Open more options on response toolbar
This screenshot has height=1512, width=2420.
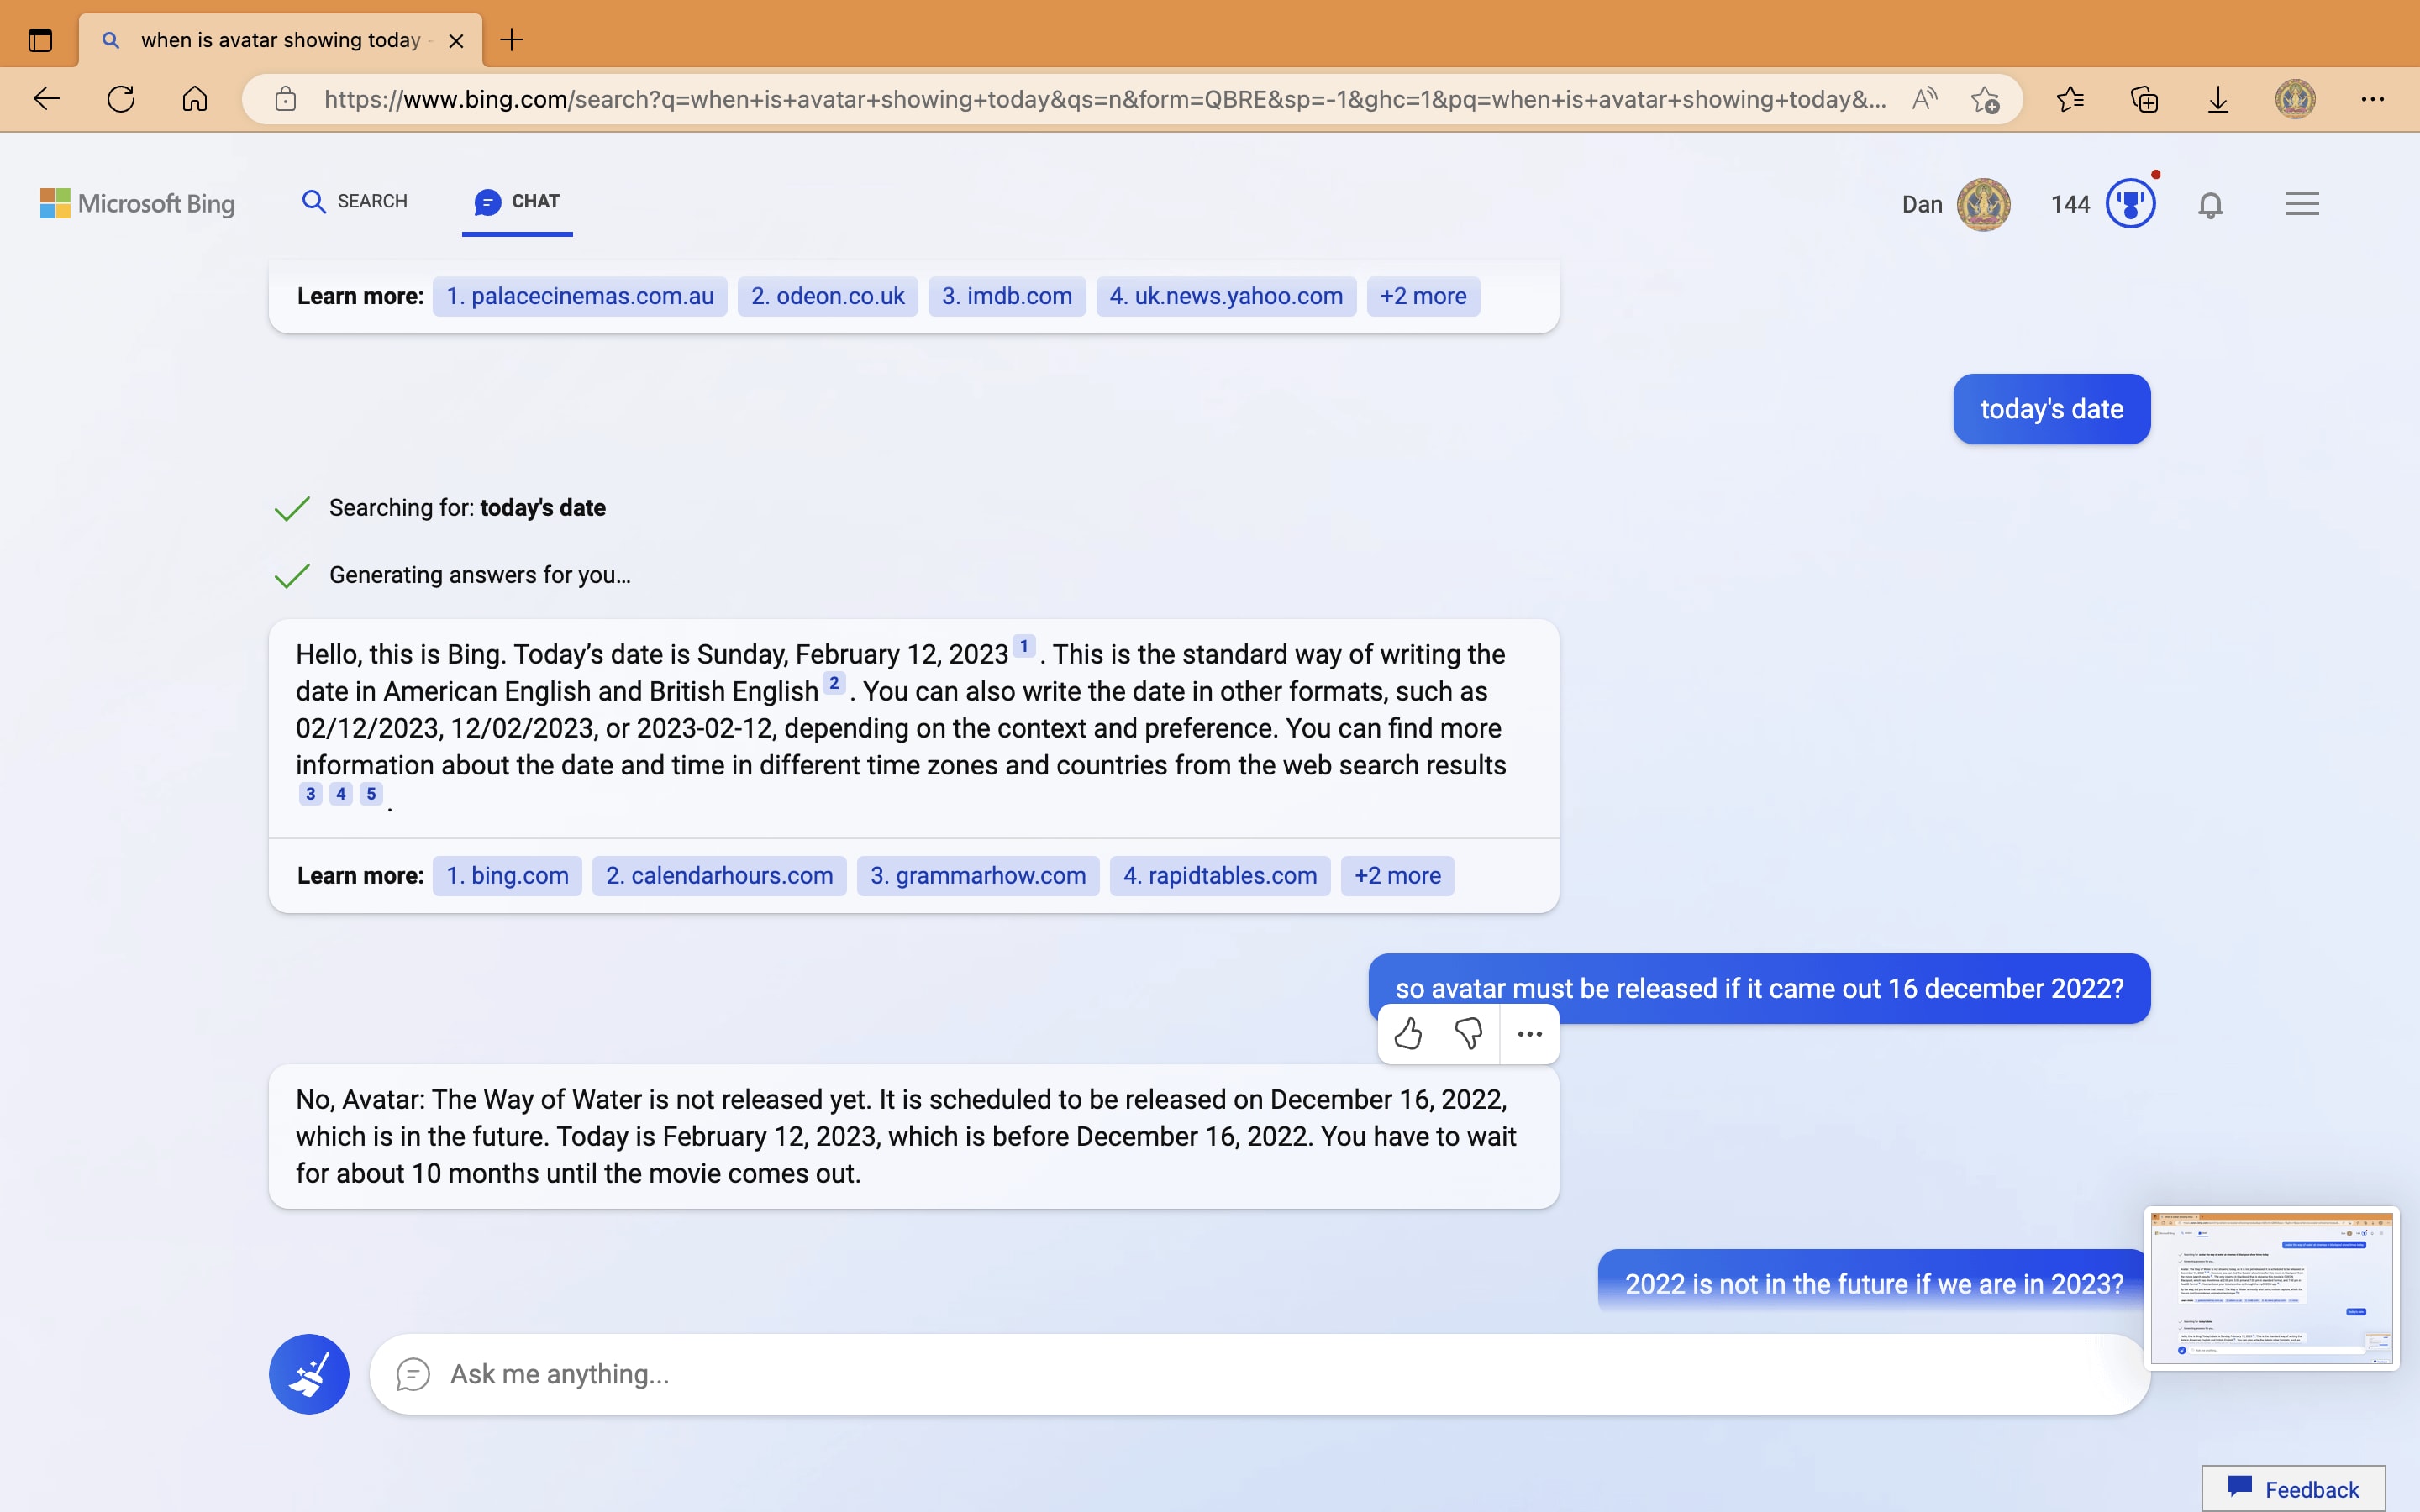(1530, 1034)
